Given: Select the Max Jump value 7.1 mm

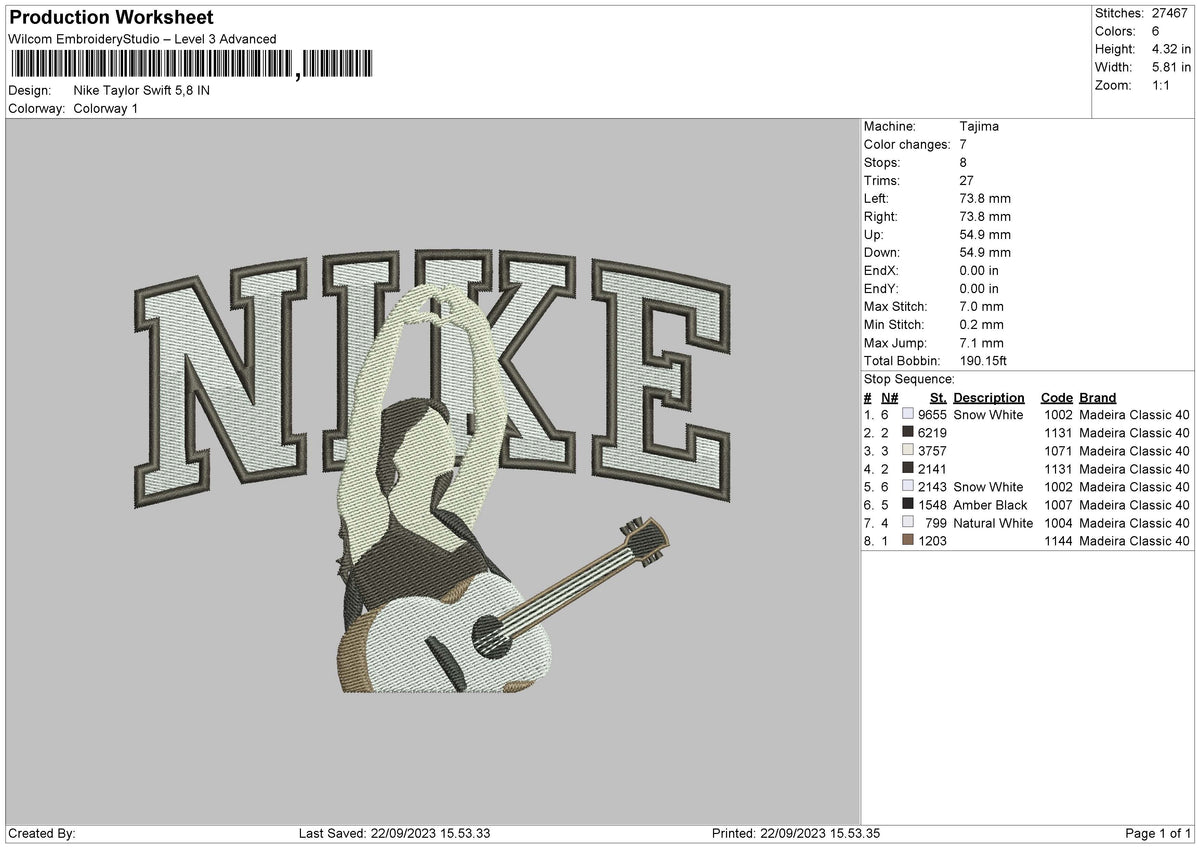Looking at the screenshot, I should [981, 342].
